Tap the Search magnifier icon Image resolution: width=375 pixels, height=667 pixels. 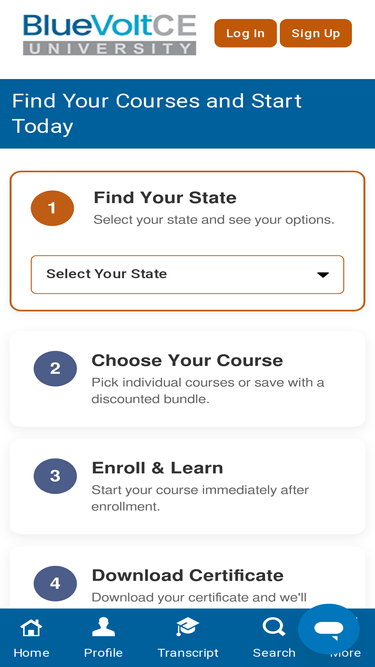pos(274,627)
